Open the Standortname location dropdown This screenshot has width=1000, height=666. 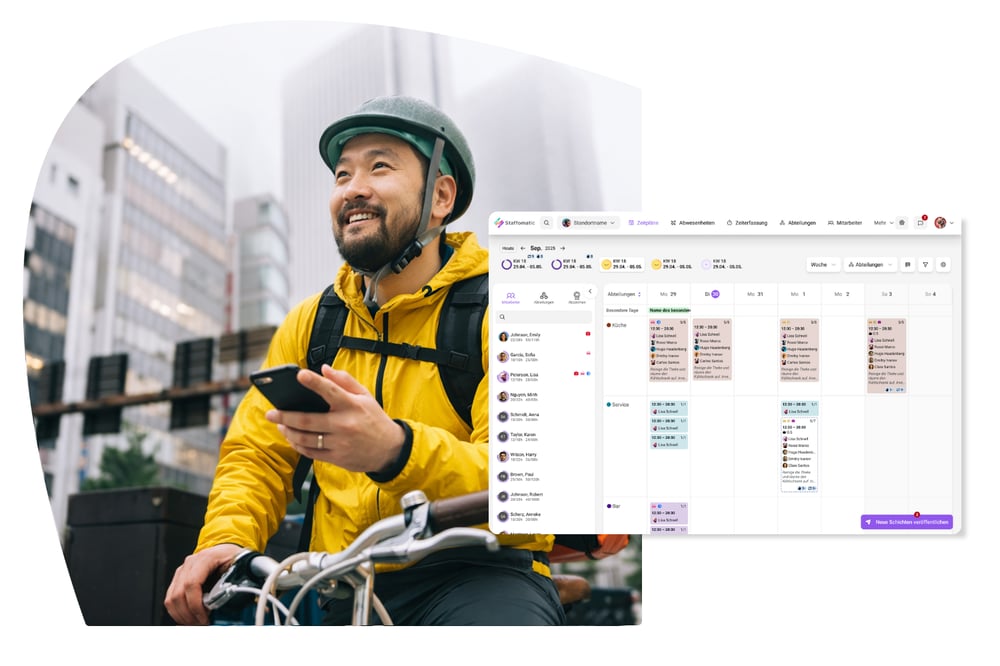coord(589,223)
